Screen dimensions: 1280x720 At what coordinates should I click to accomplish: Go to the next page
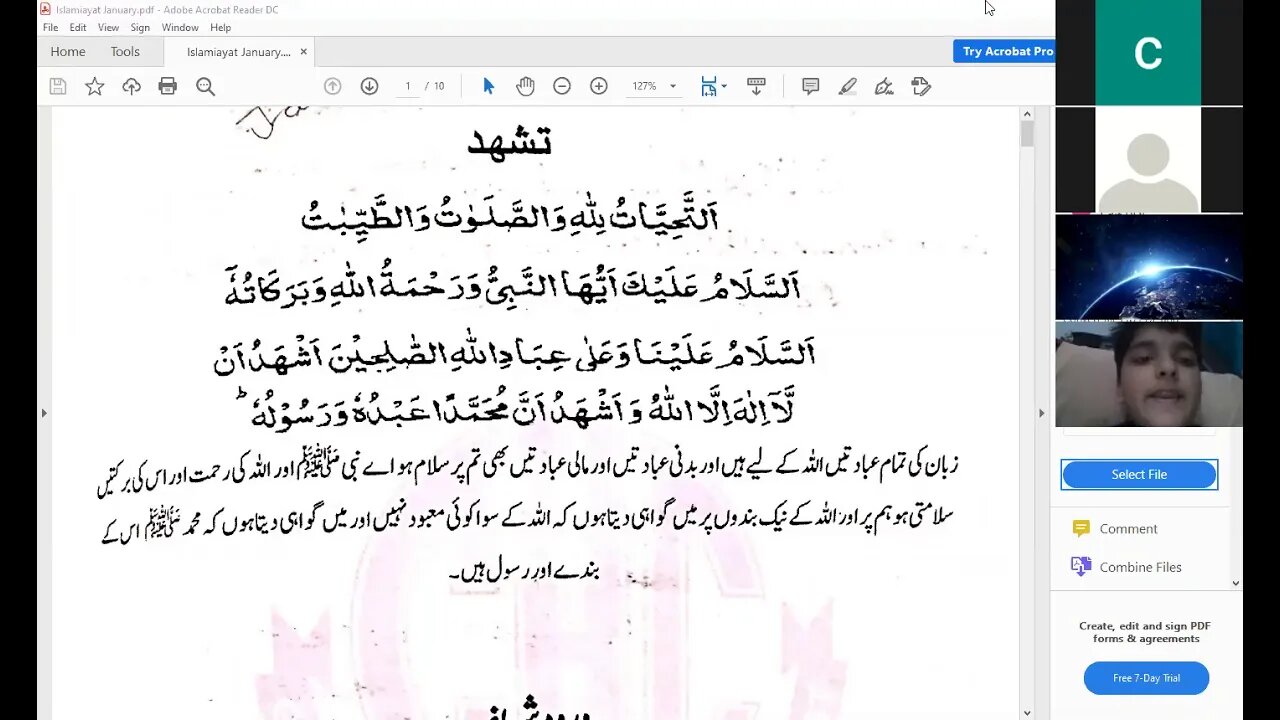[369, 86]
